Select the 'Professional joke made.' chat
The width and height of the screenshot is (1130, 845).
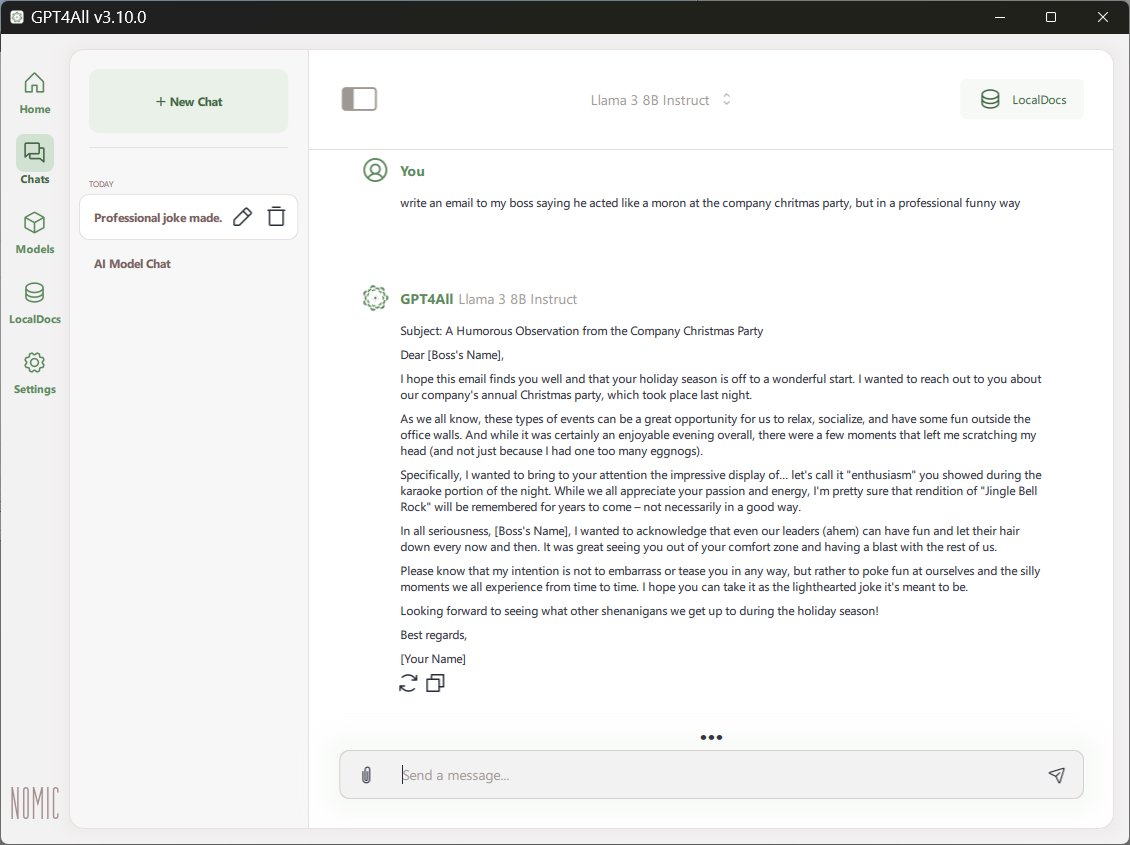158,218
